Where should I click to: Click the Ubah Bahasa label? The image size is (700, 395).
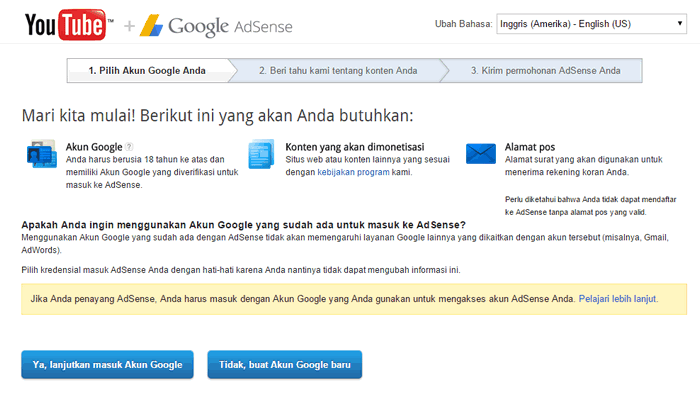(x=463, y=24)
